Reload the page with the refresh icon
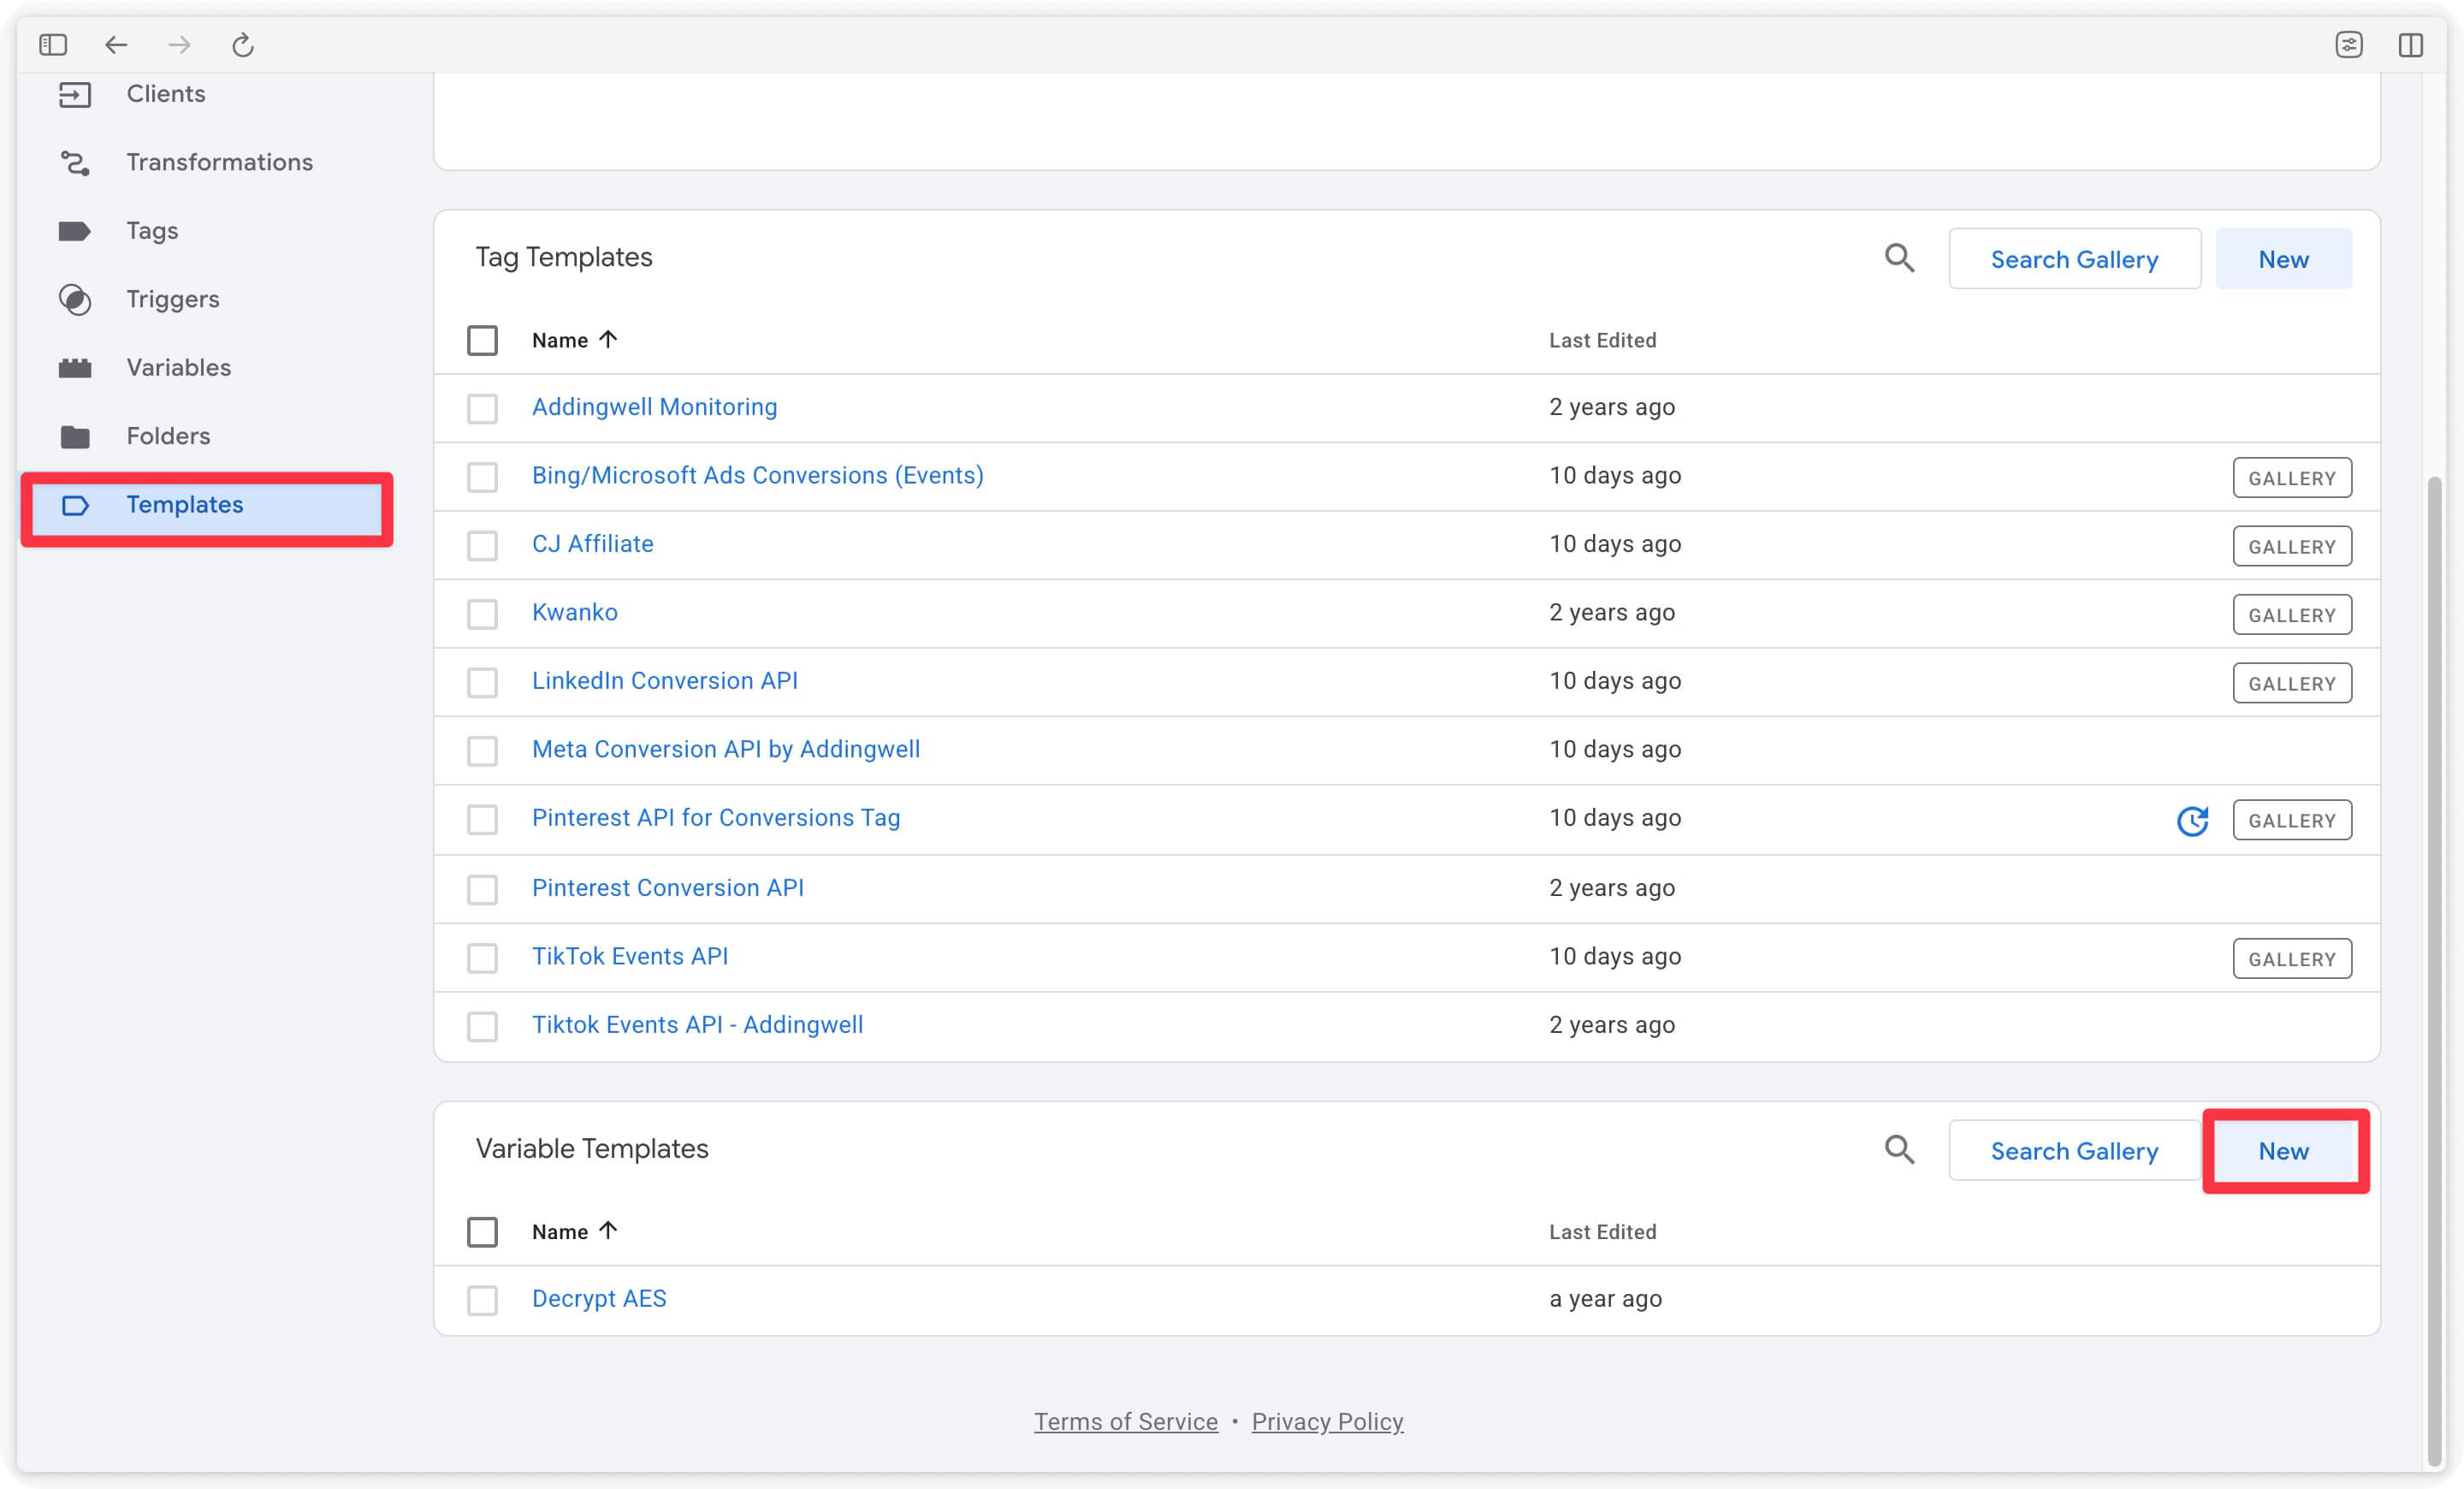This screenshot has width=2464, height=1489. tap(243, 45)
